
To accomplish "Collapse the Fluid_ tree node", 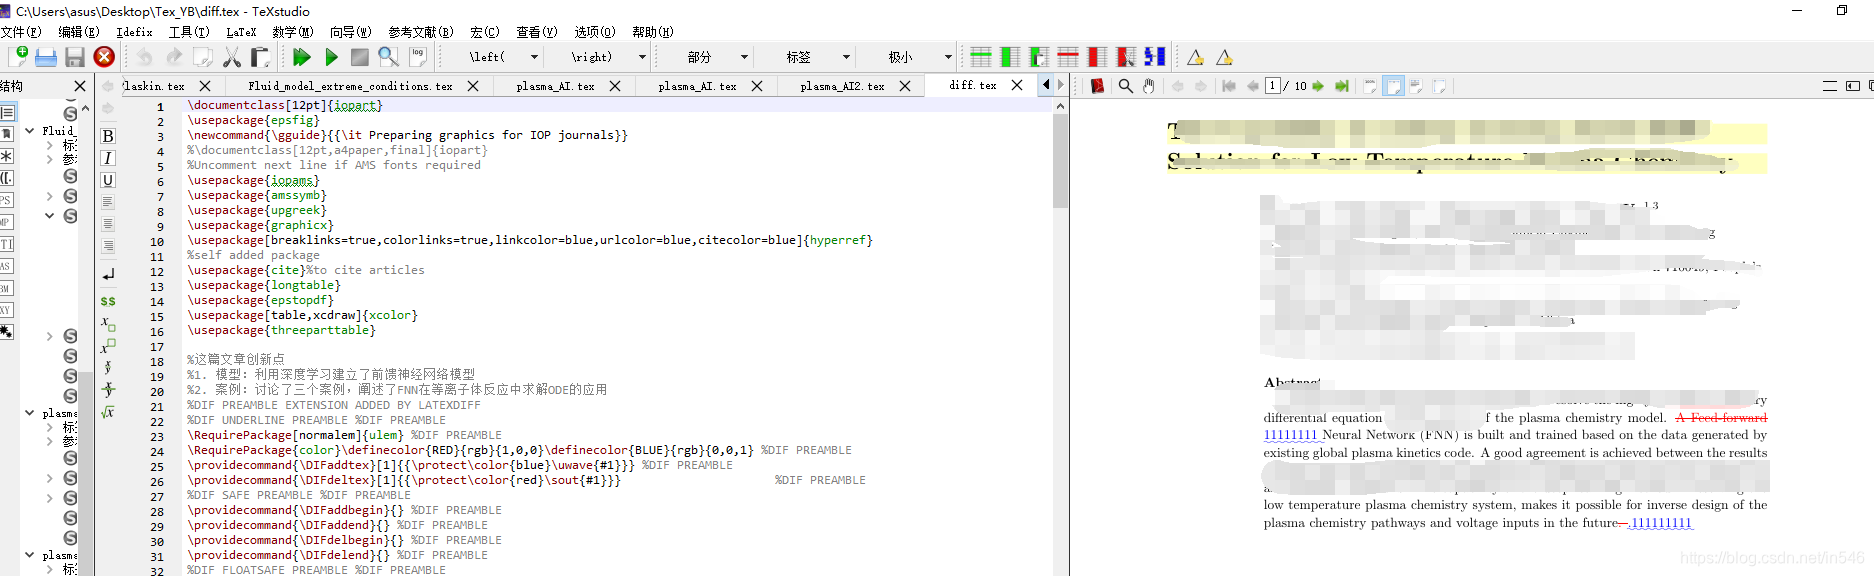I will click(29, 131).
